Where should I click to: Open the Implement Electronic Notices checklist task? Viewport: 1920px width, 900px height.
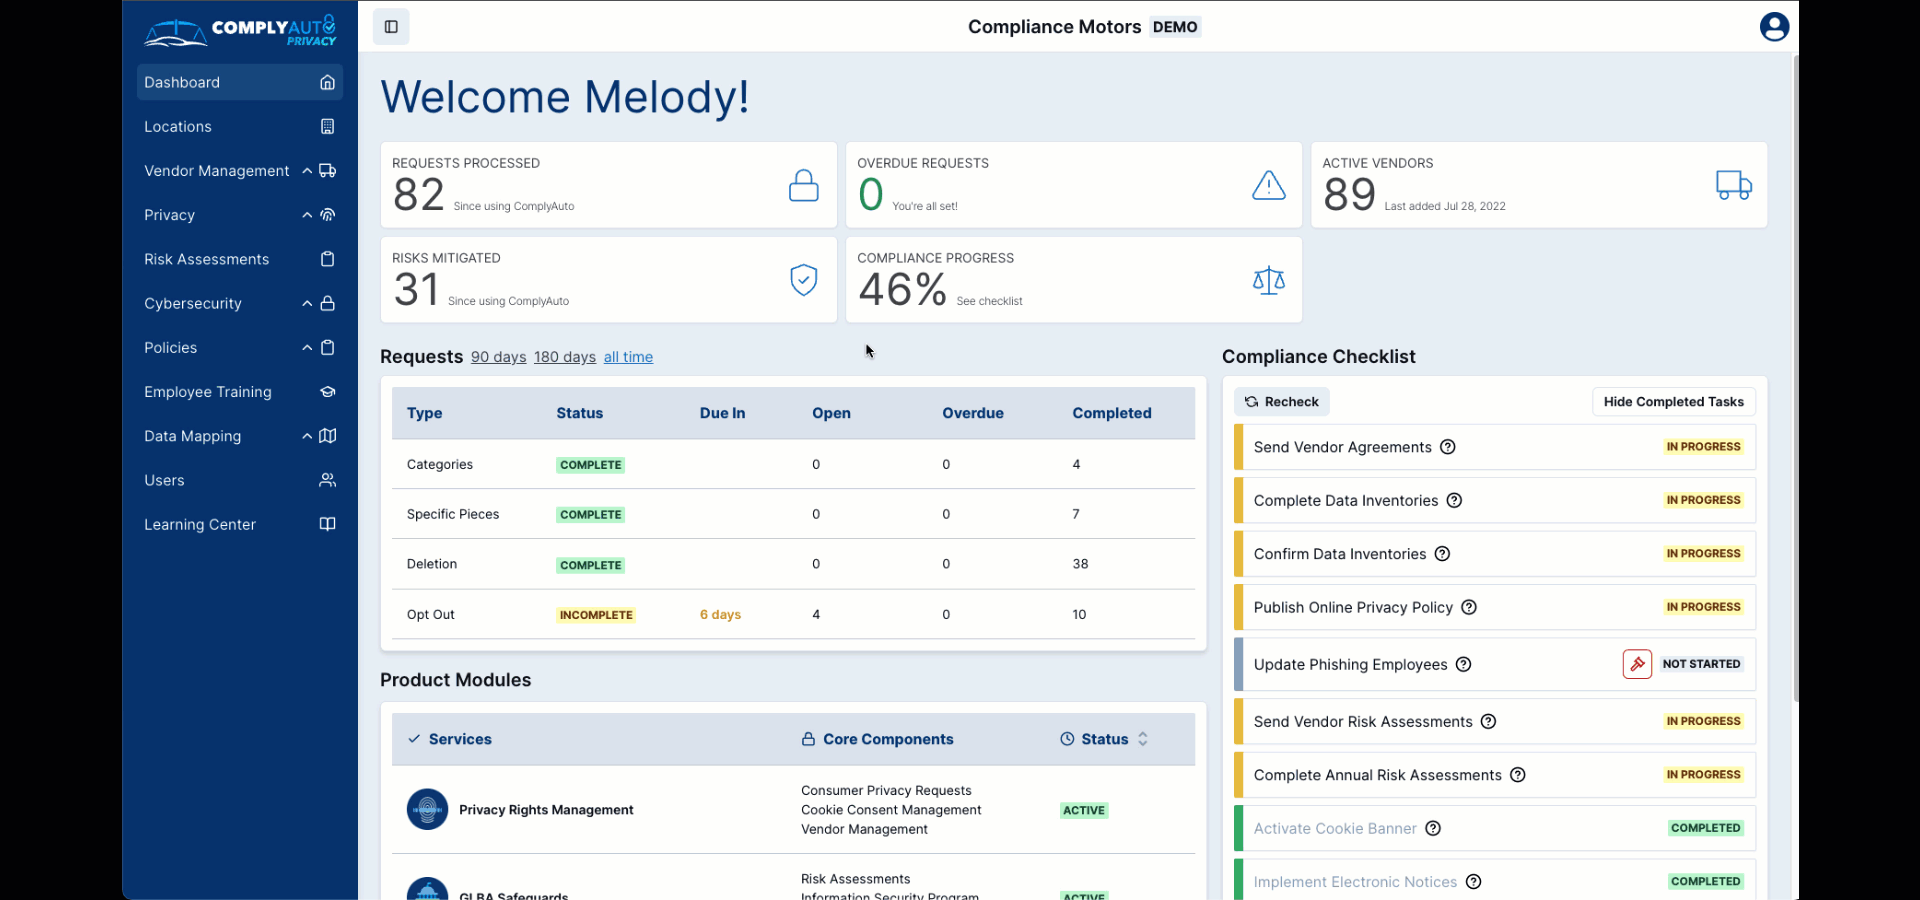1495,881
